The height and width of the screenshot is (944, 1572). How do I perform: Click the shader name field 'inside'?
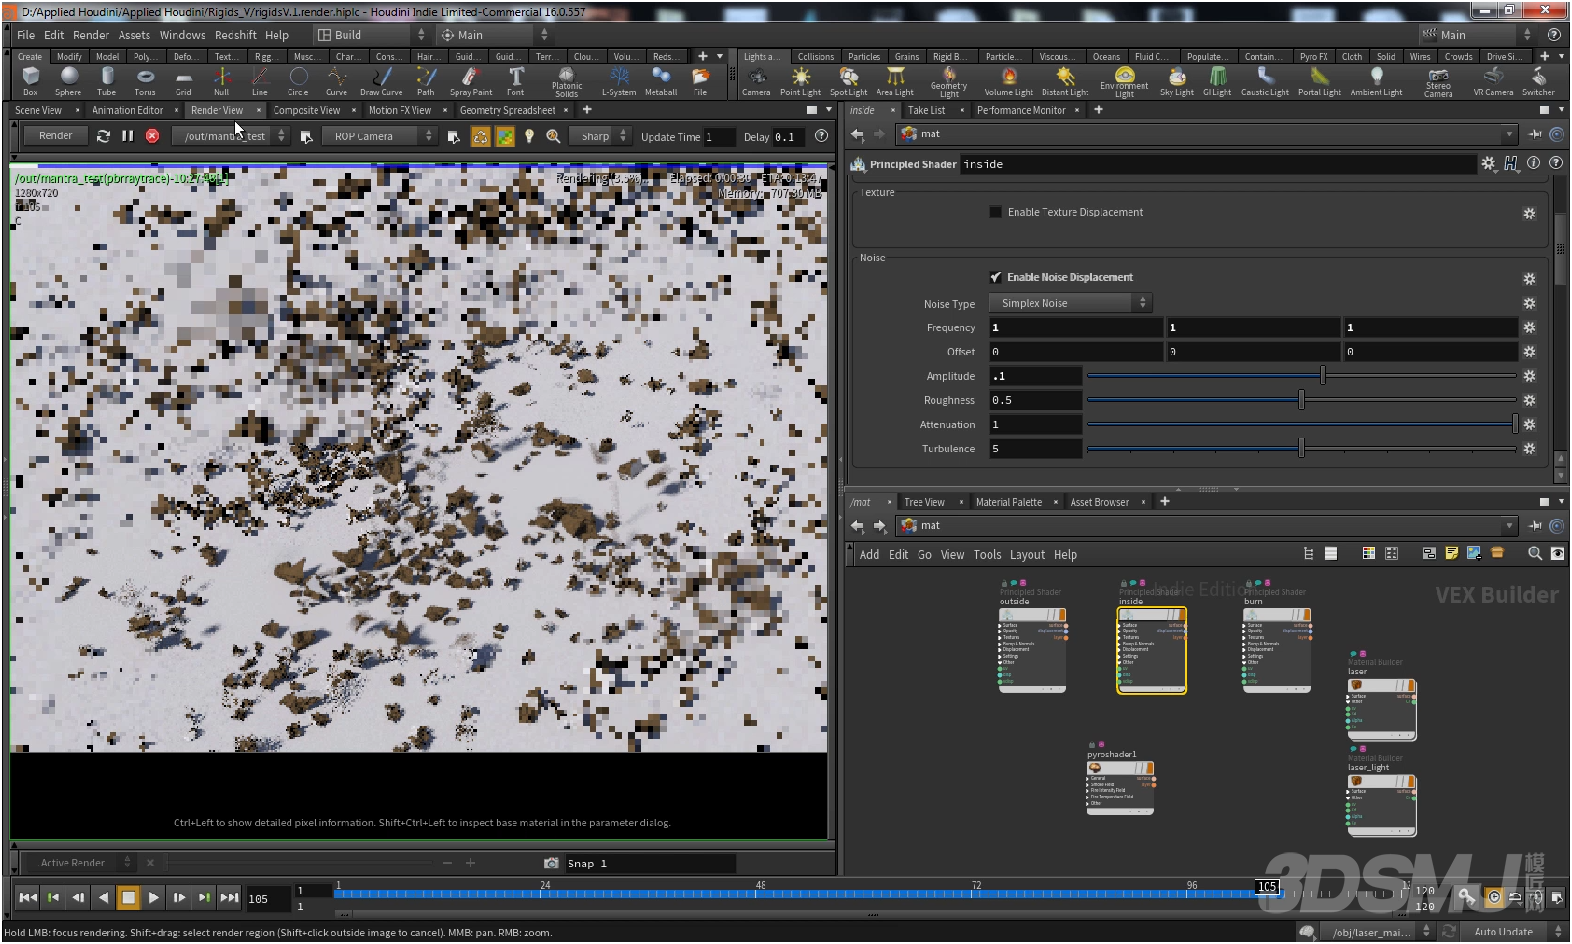[1218, 164]
